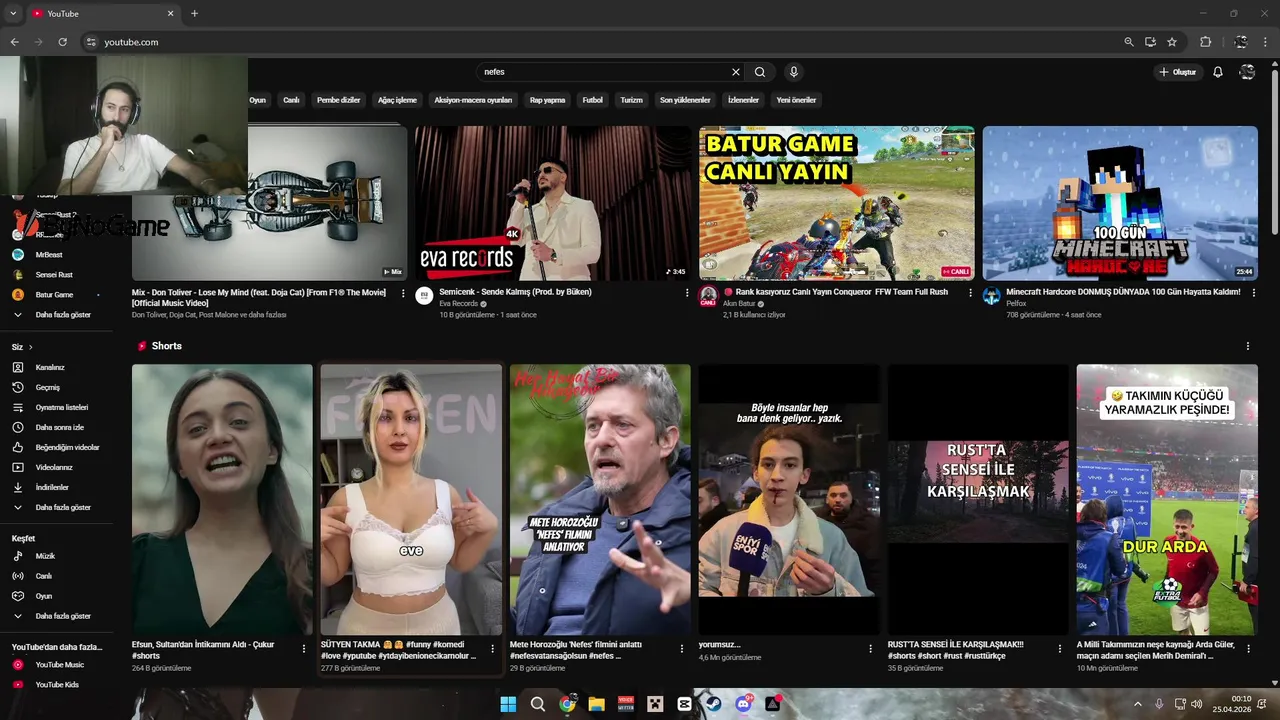Open Discord from the taskbar

coord(743,704)
